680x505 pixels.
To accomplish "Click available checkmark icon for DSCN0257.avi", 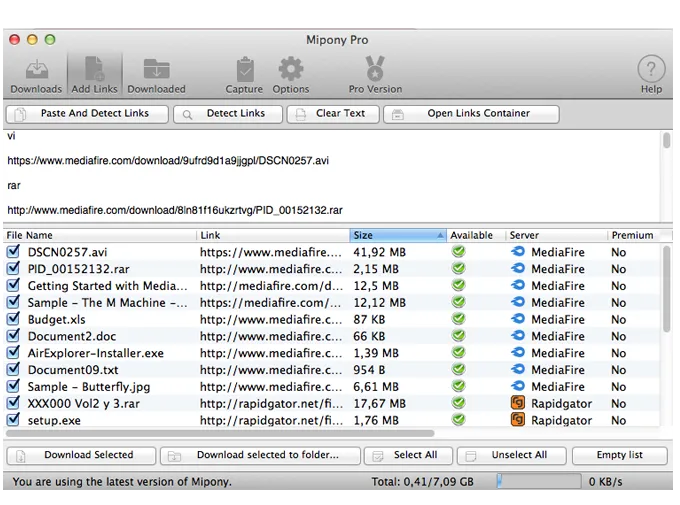I will pyautogui.click(x=458, y=252).
